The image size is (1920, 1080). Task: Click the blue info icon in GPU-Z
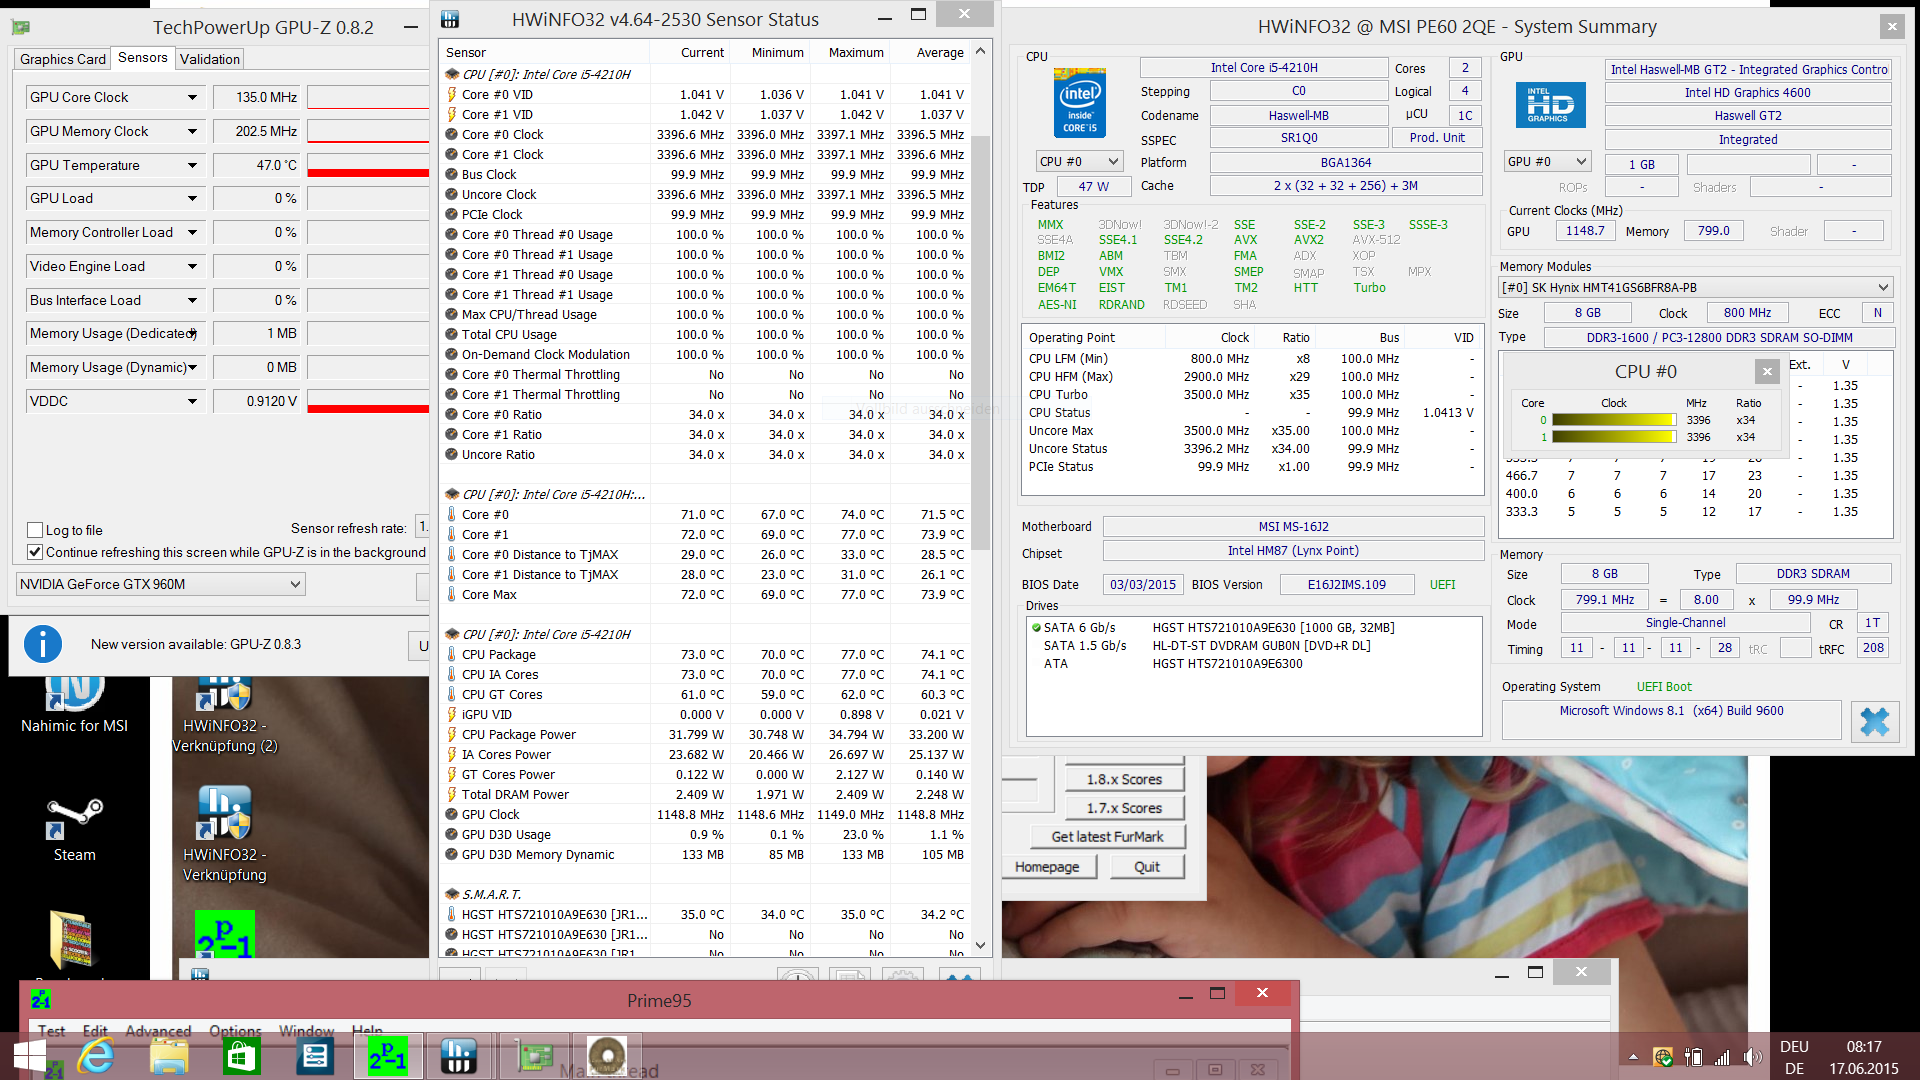(43, 644)
